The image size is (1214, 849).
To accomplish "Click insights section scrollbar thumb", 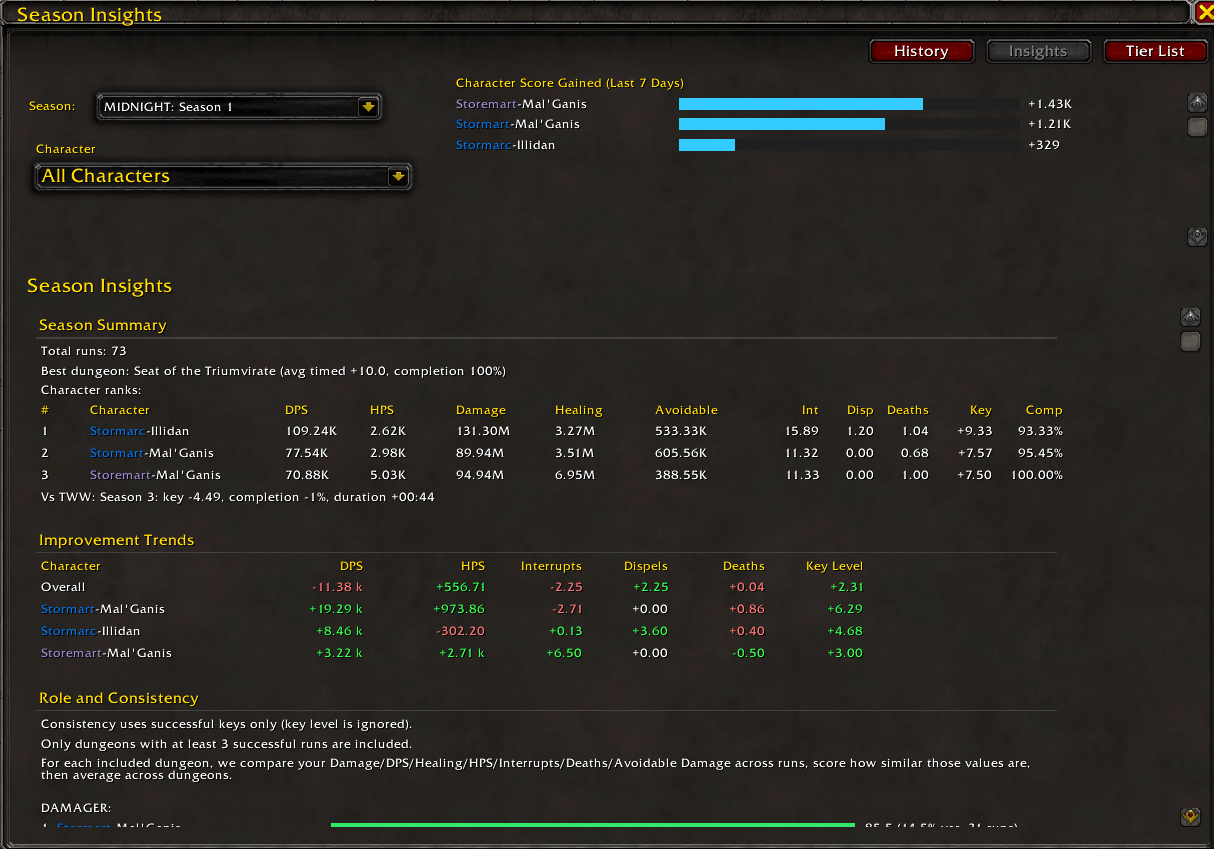I will pyautogui.click(x=1190, y=341).
